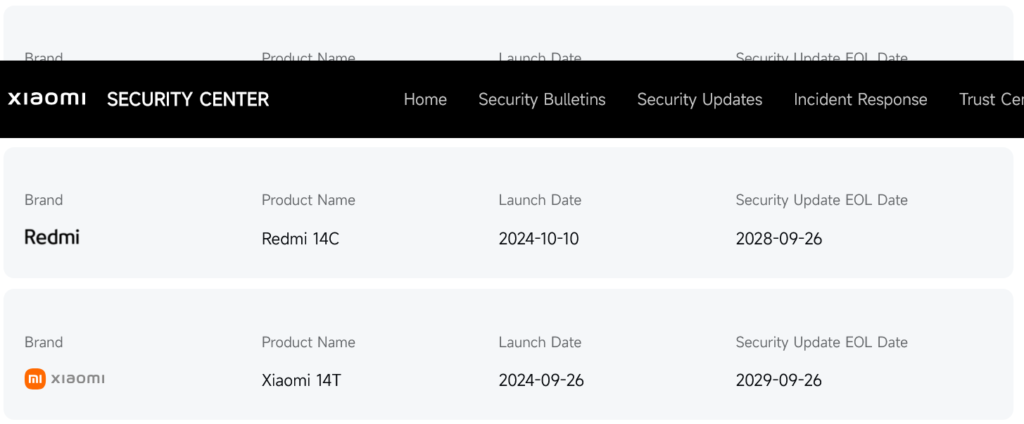Open the Incident Response section
The image size is (1024, 424).
[x=860, y=99]
